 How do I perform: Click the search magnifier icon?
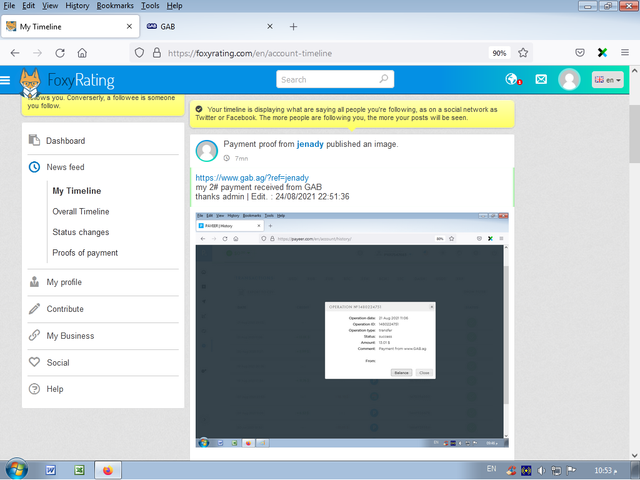click(384, 79)
